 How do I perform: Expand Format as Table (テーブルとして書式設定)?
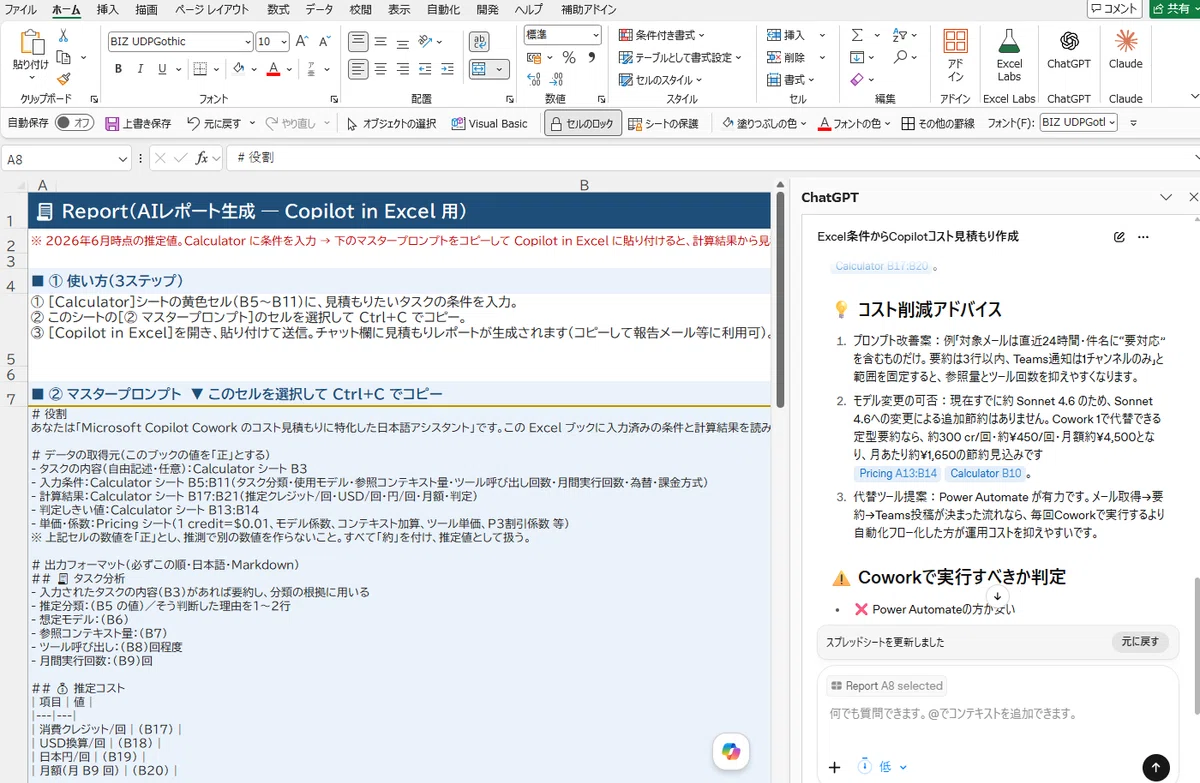tap(681, 58)
